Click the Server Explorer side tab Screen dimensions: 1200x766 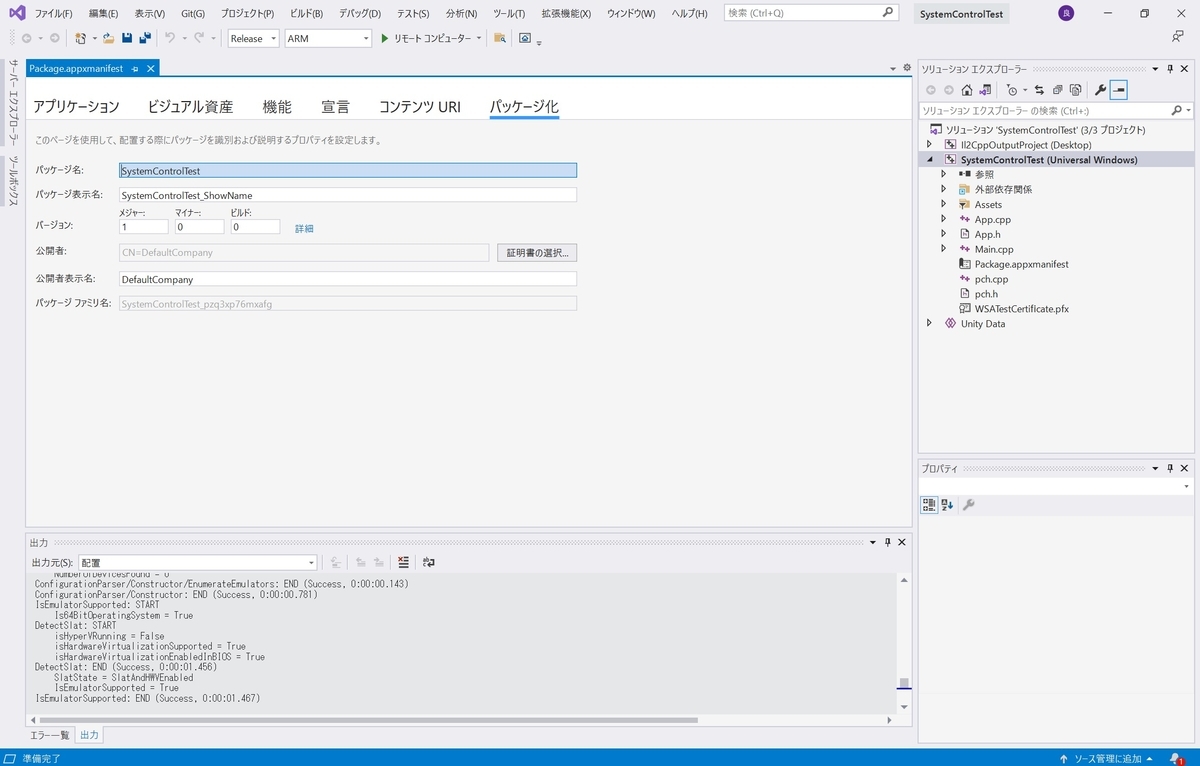[13, 103]
